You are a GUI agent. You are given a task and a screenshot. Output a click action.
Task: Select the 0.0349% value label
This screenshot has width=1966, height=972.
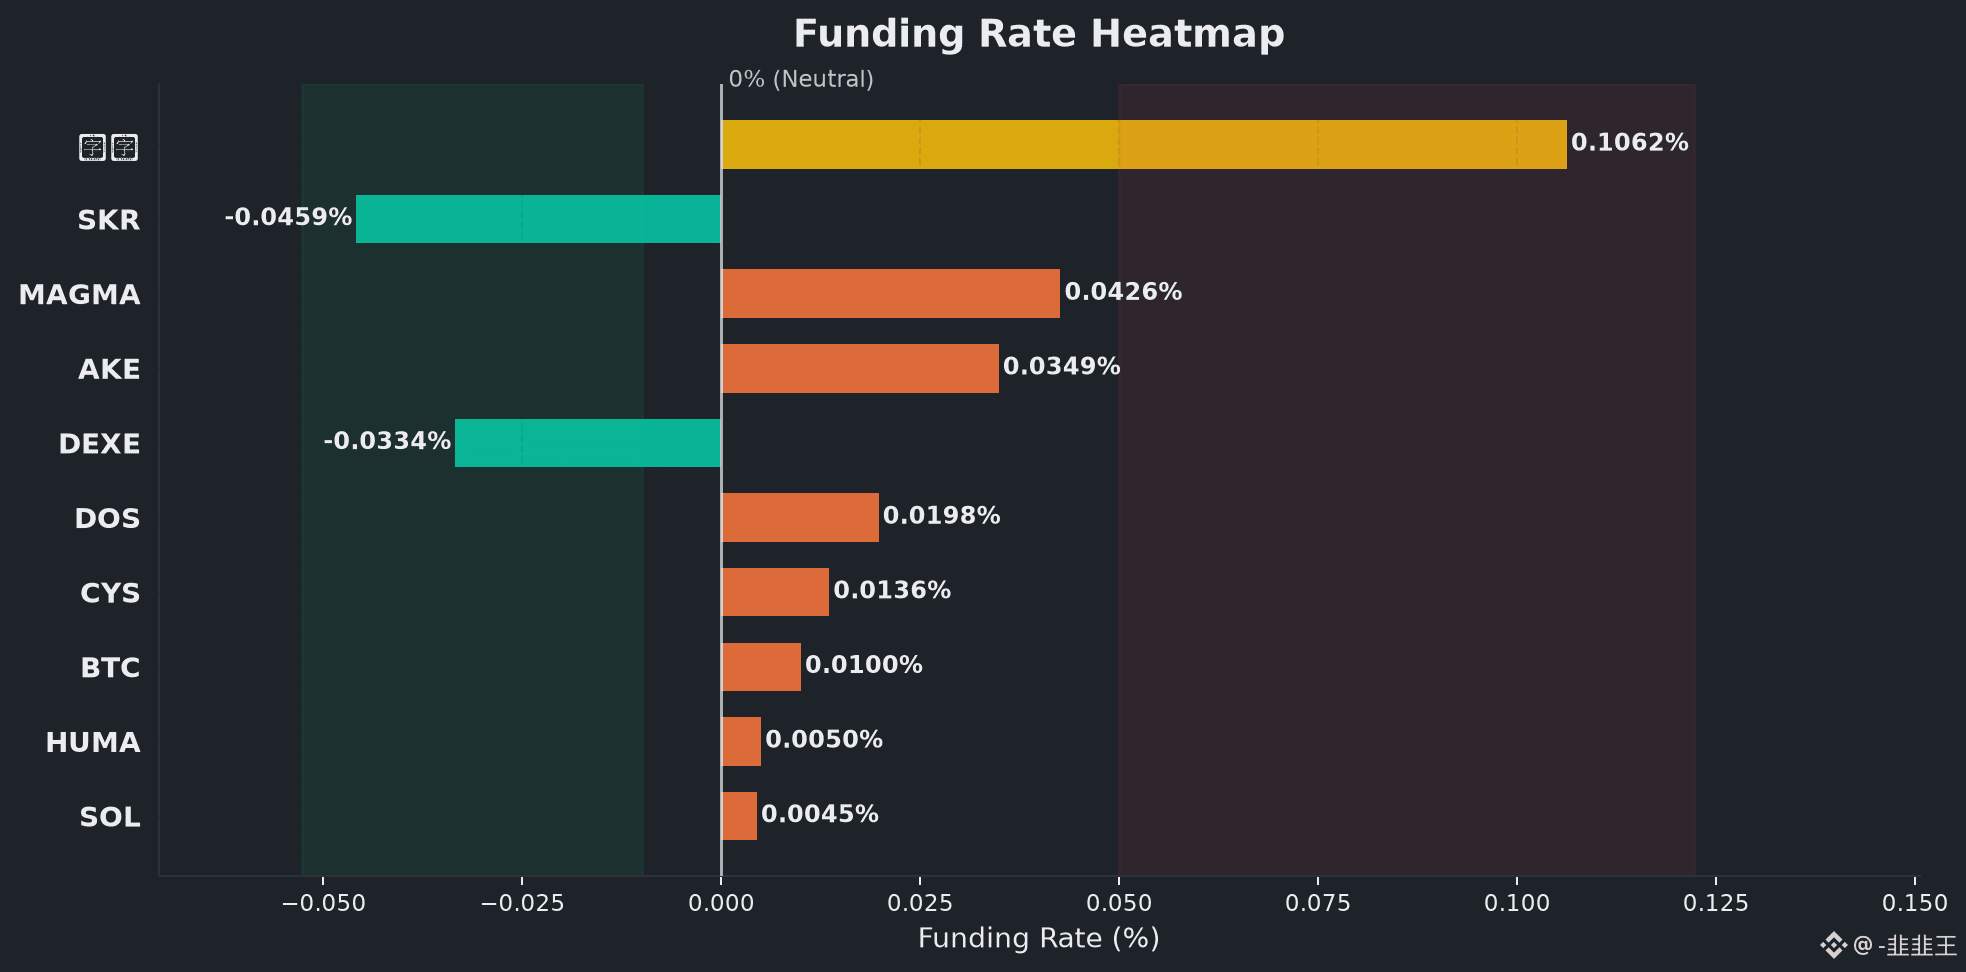[x=1062, y=367]
